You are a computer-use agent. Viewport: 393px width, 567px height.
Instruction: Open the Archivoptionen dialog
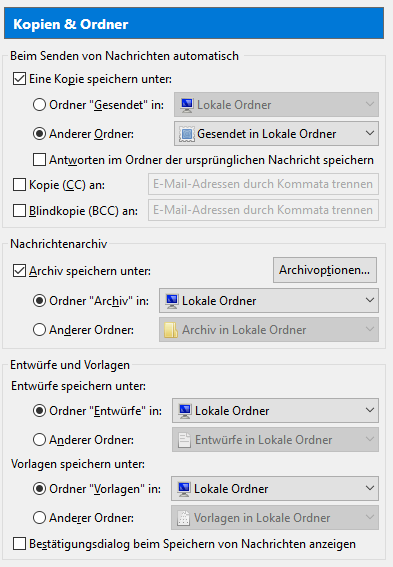325,270
